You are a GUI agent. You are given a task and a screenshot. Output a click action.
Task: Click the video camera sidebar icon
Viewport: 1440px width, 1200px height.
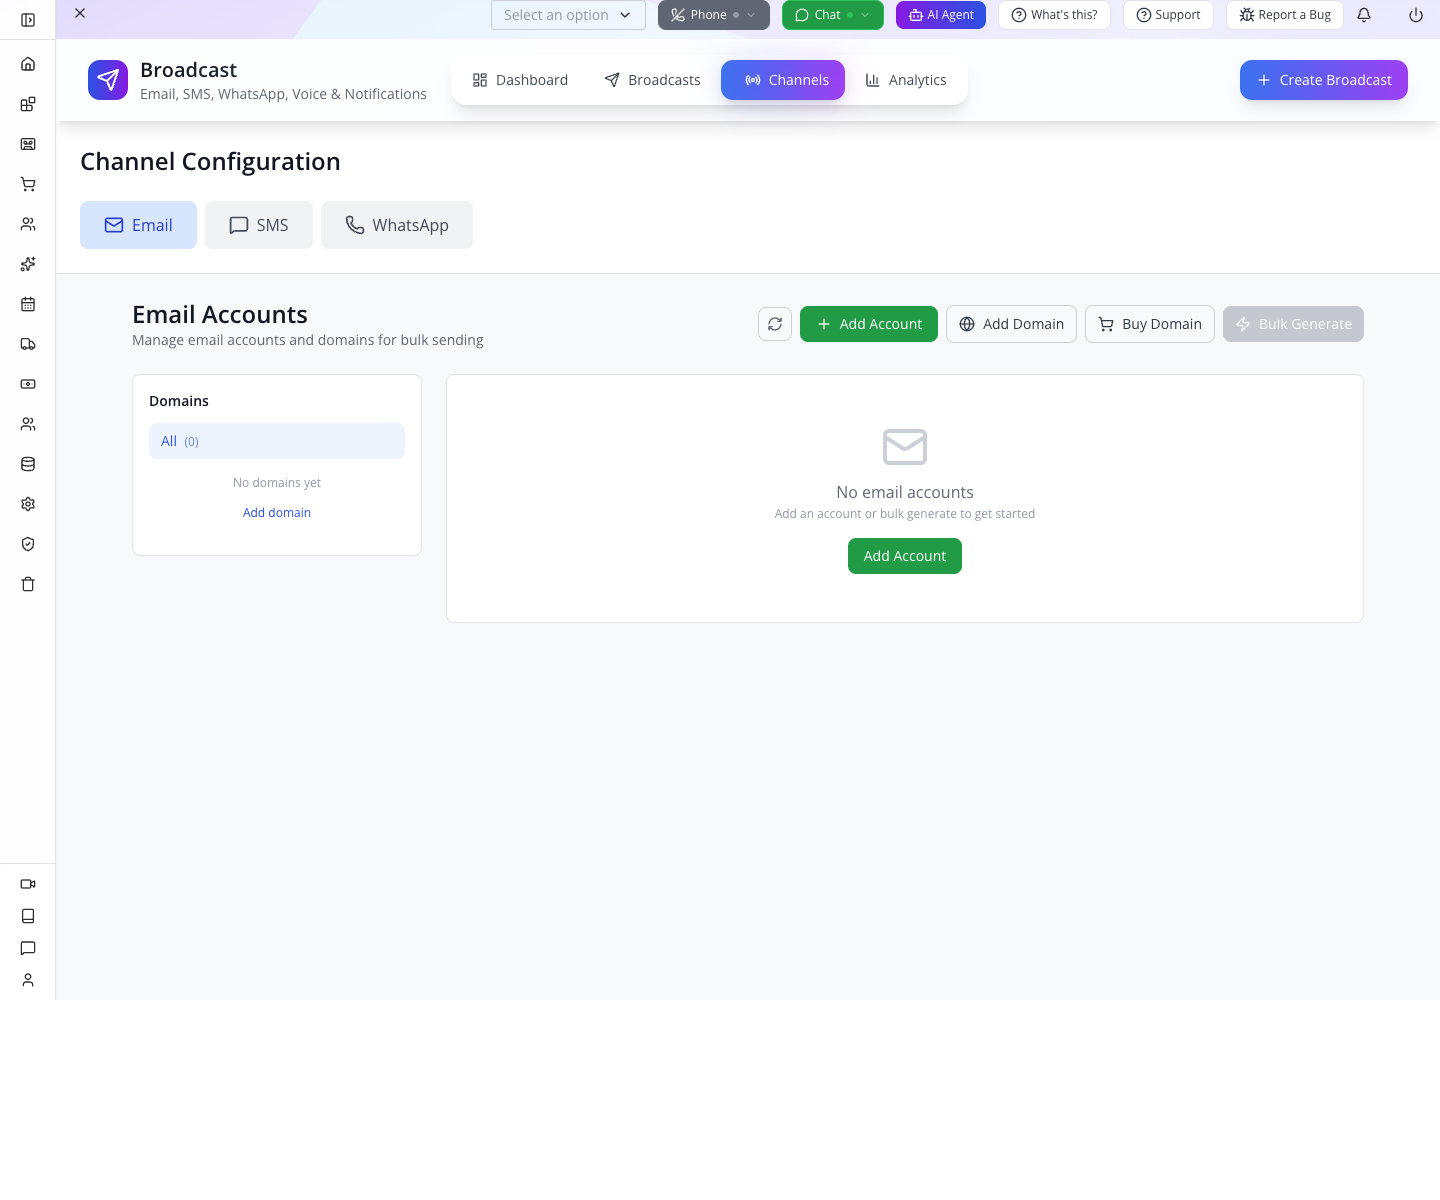point(28,884)
